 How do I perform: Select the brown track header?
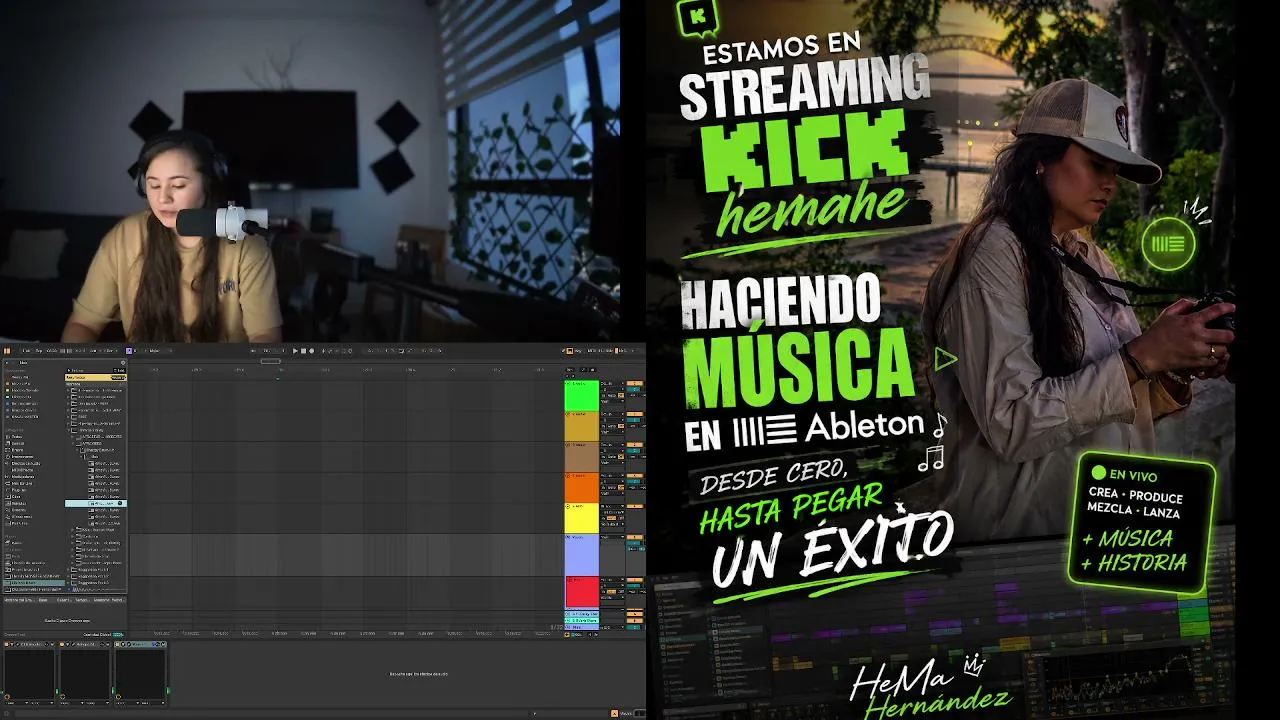coord(582,458)
